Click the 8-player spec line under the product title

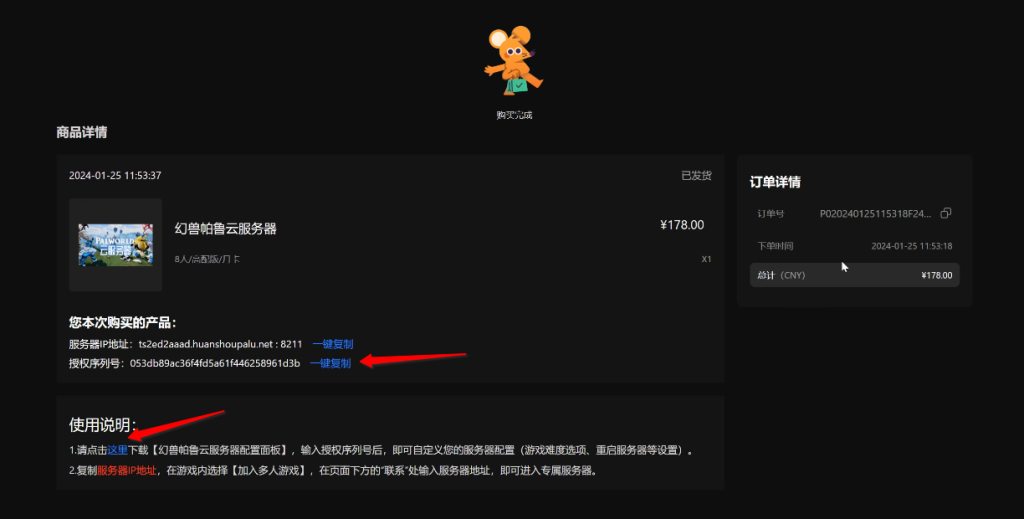207,259
